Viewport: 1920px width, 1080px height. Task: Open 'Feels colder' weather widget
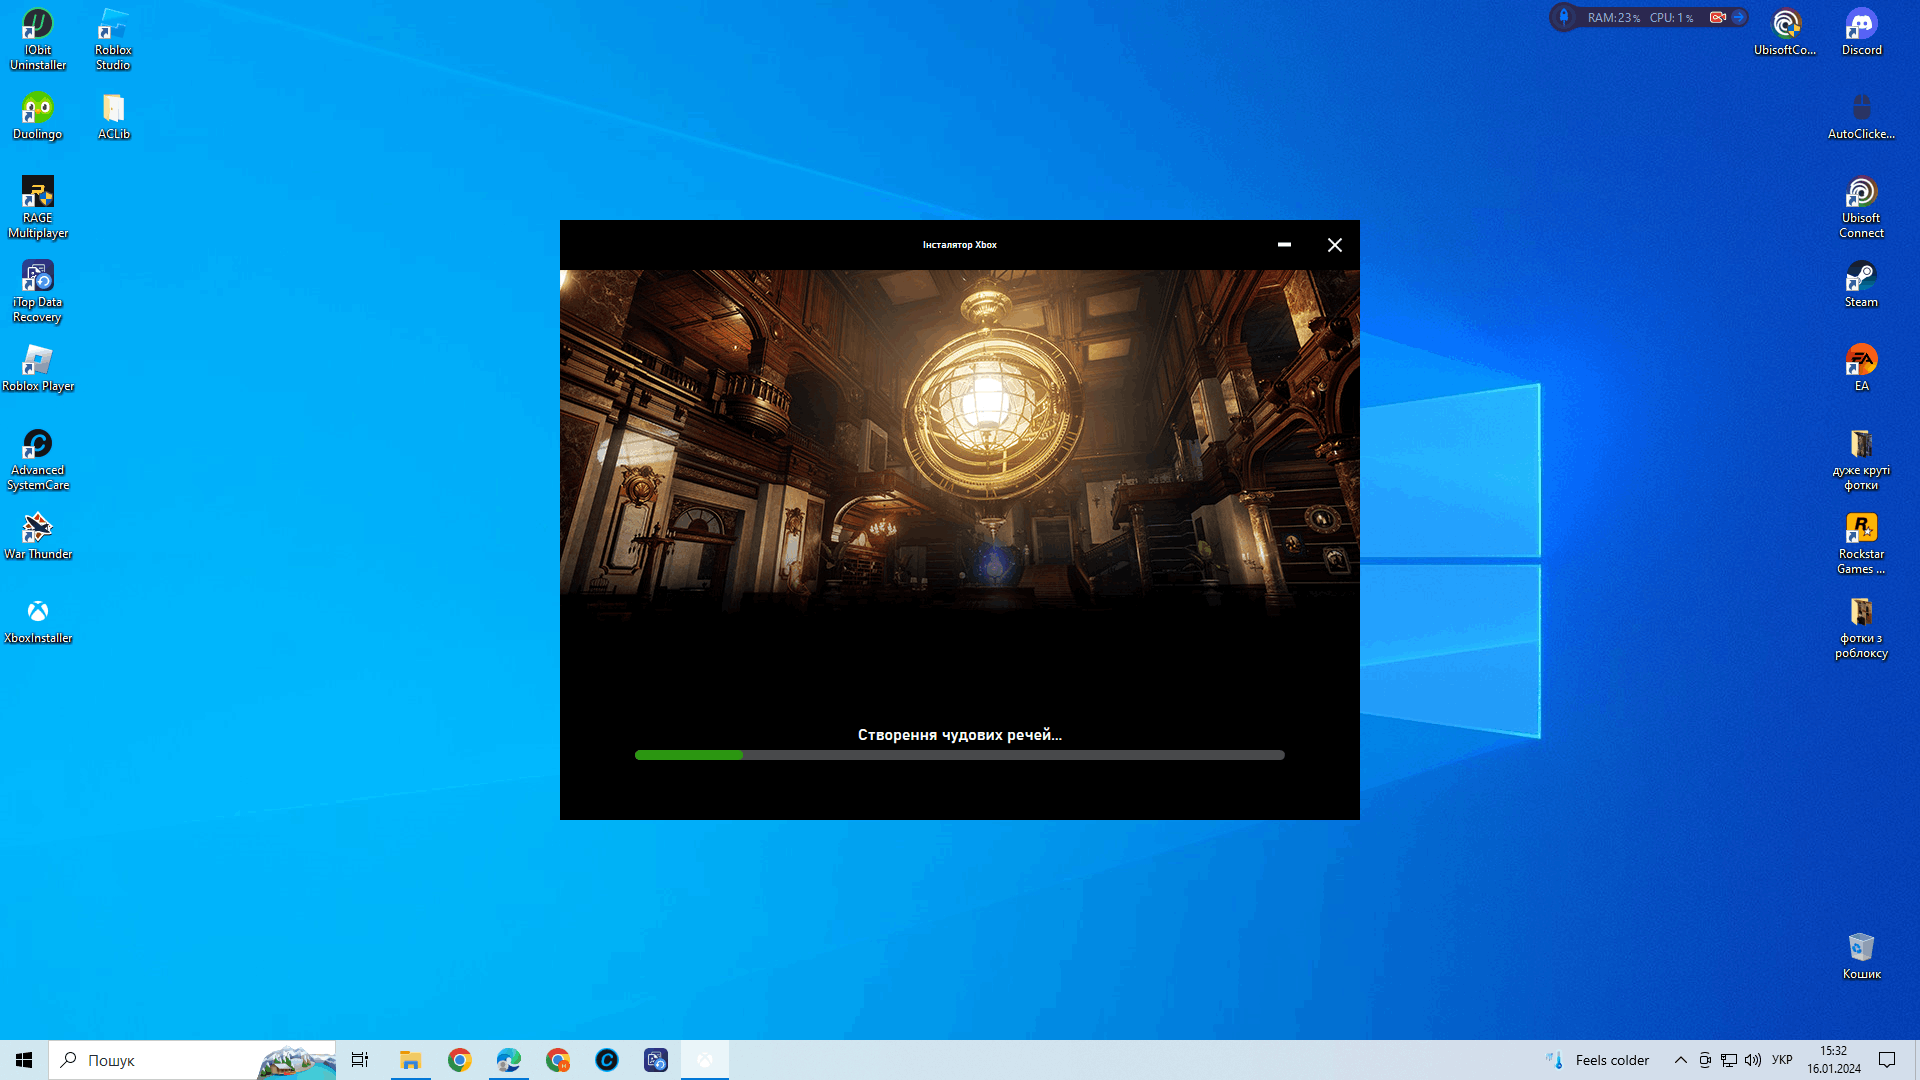pyautogui.click(x=1598, y=1060)
